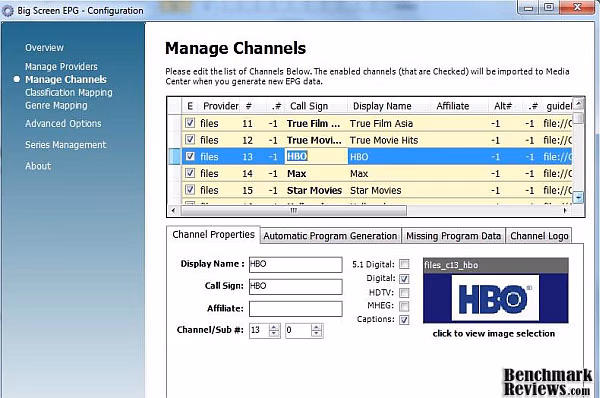Open Genre Mapping page

(56, 106)
